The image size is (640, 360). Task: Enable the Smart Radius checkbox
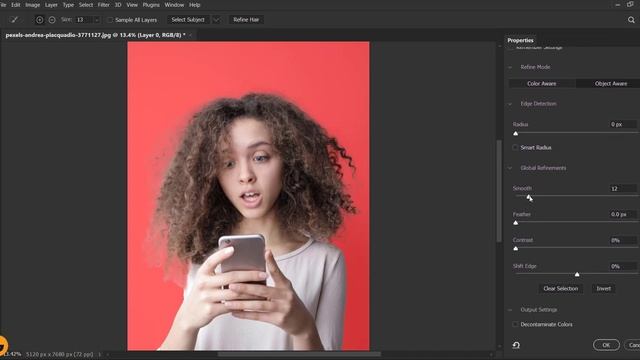[x=516, y=147]
